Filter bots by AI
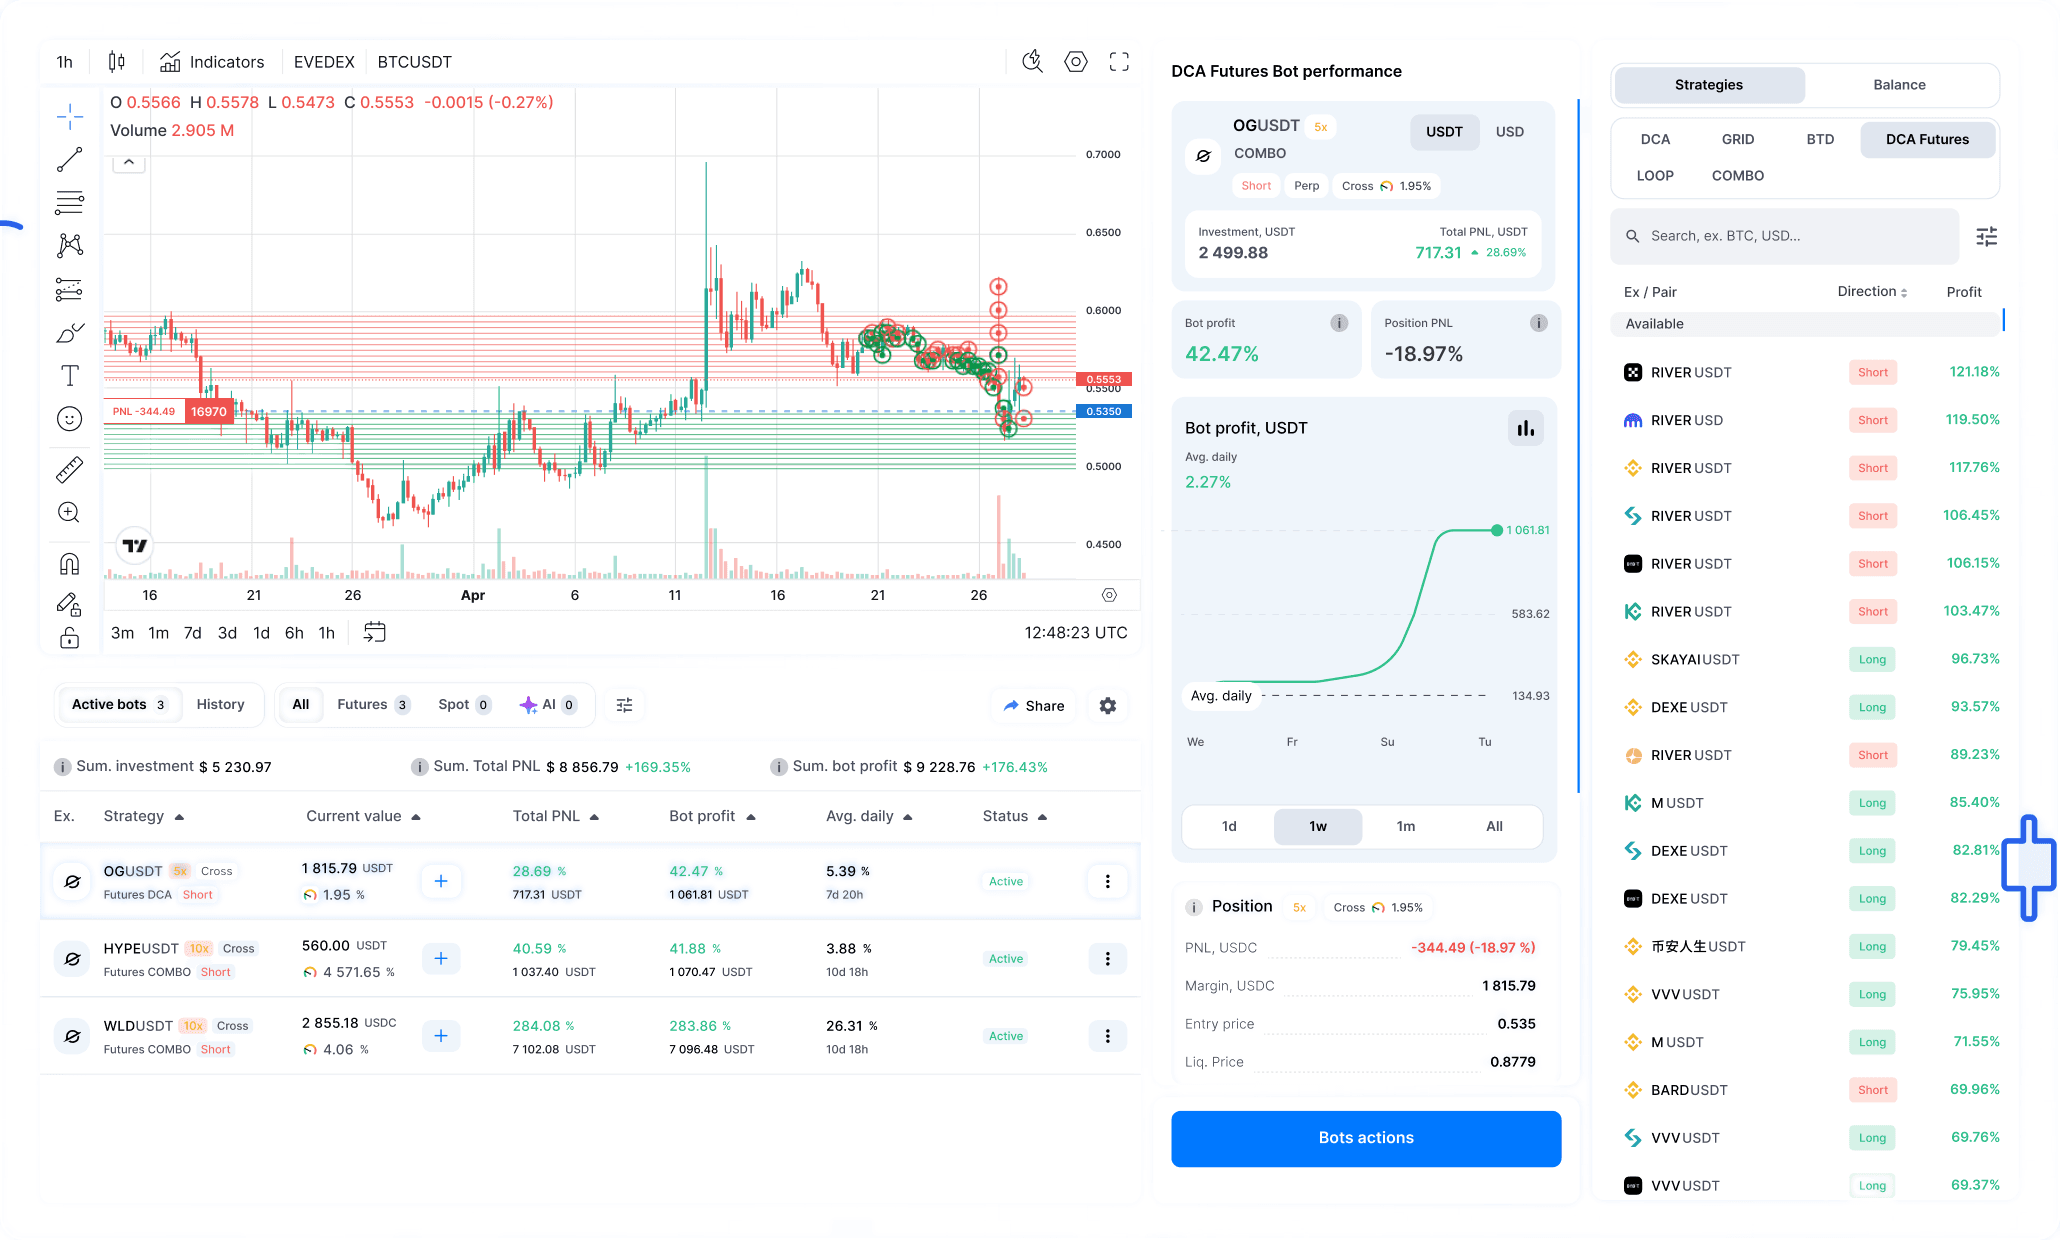Screen dimensions: 2060x1240 tap(548, 705)
